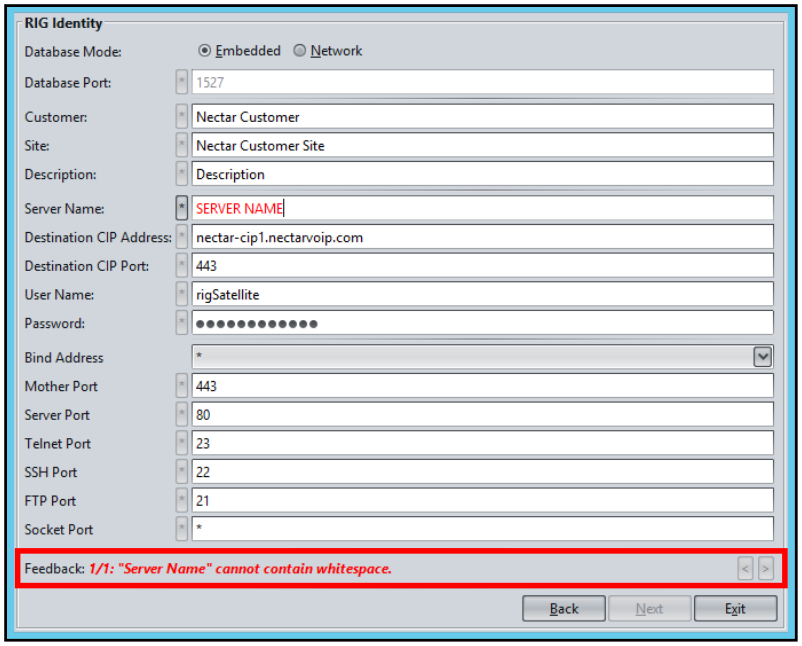Focus the Customer input field
Image resolution: width=802 pixels, height=646 pixels.
coord(482,117)
